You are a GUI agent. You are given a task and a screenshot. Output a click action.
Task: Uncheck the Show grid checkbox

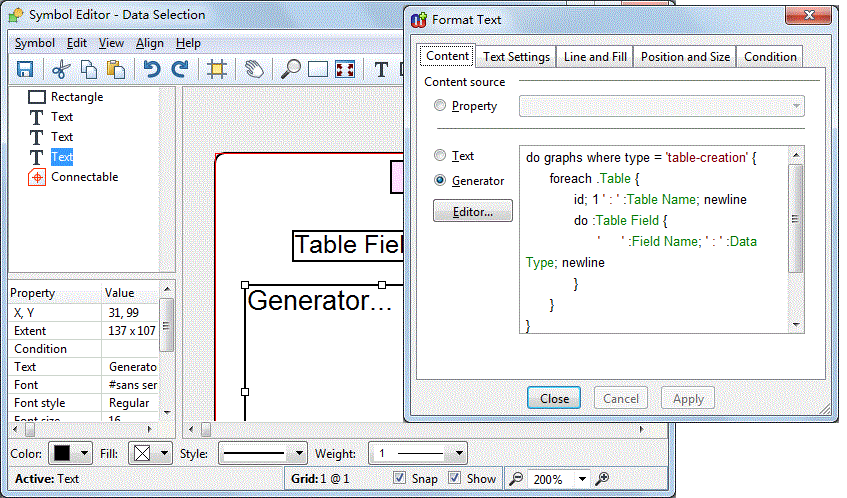455,478
